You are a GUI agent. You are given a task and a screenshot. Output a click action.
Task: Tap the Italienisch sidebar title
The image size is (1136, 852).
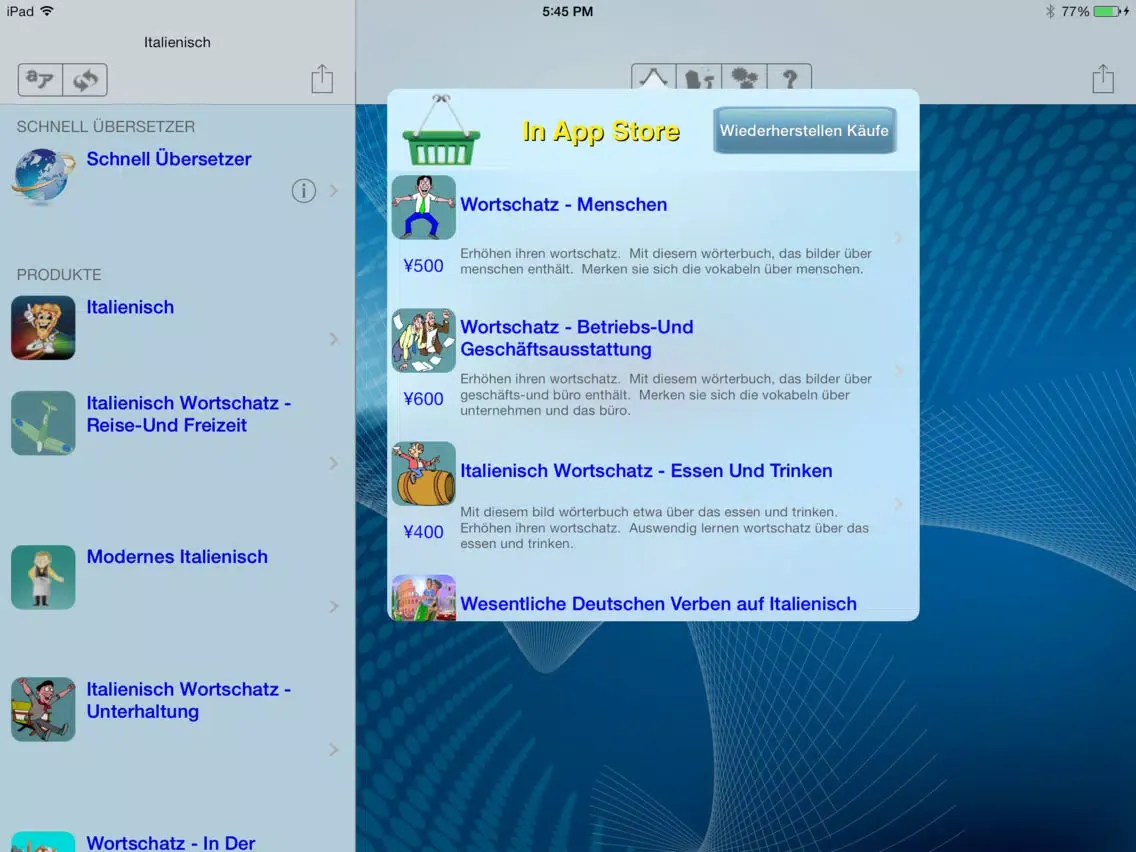[177, 42]
